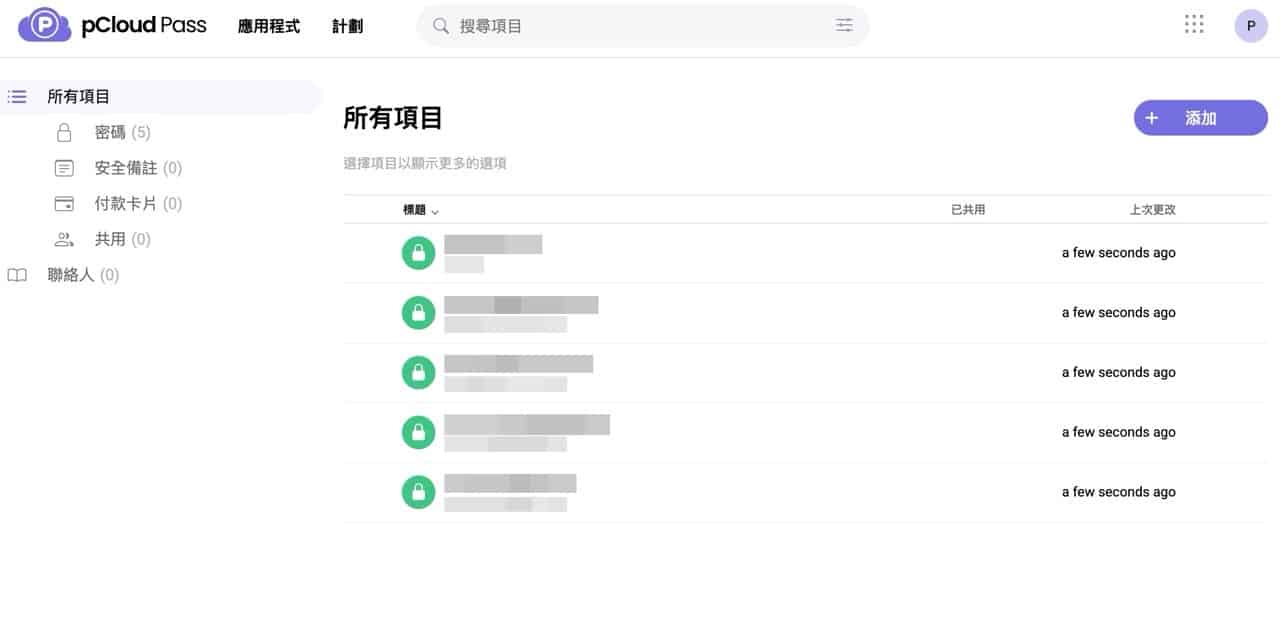Select the card icon for 付款卡片

tap(64, 204)
